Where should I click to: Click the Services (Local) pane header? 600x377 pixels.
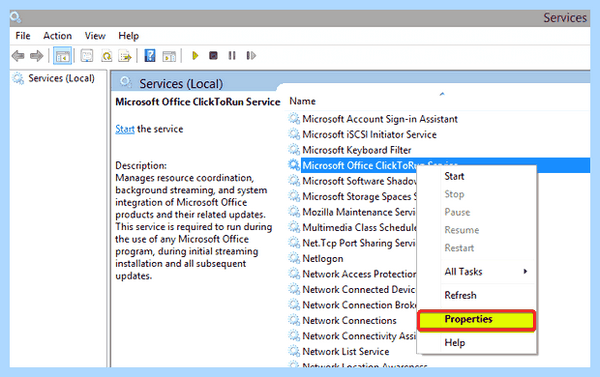click(181, 83)
